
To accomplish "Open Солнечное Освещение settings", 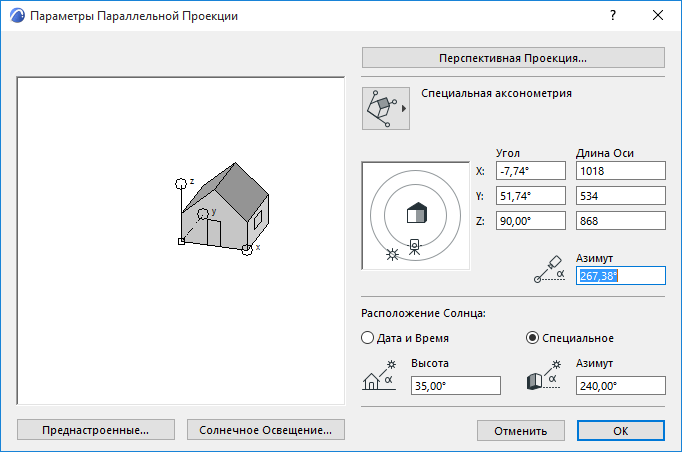I will coord(266,430).
